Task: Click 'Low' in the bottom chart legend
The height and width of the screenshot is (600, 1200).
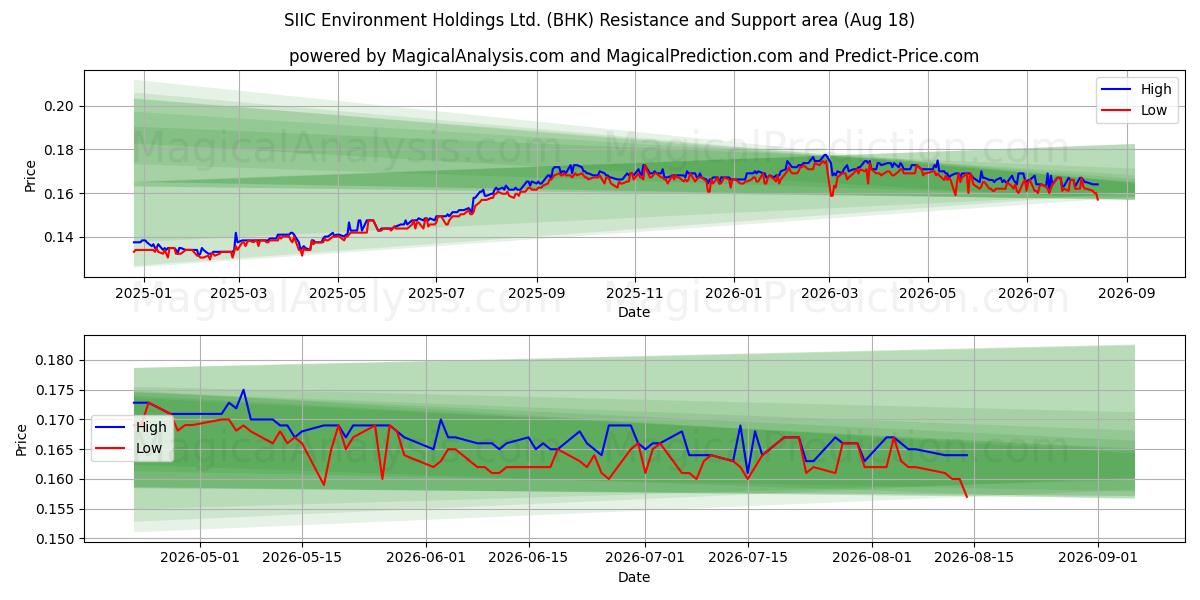Action: 150,448
